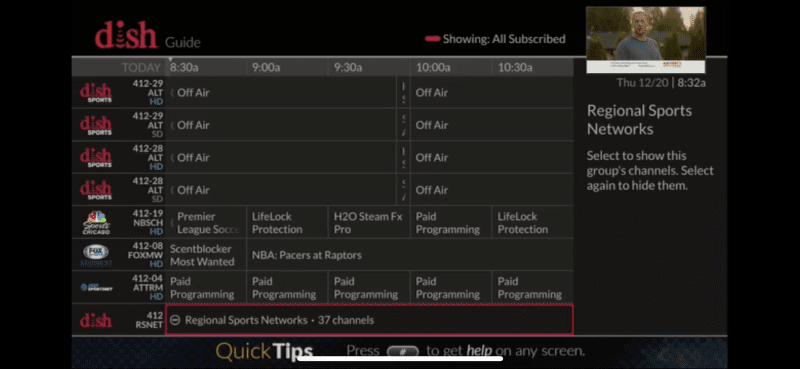Screen dimensions: 800x369
Task: Click the DISH logo on the 412 RSNET row
Action: pos(95,321)
